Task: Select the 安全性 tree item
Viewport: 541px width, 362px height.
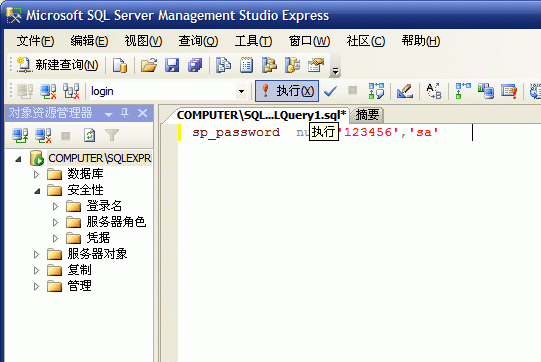Action: click(x=85, y=190)
